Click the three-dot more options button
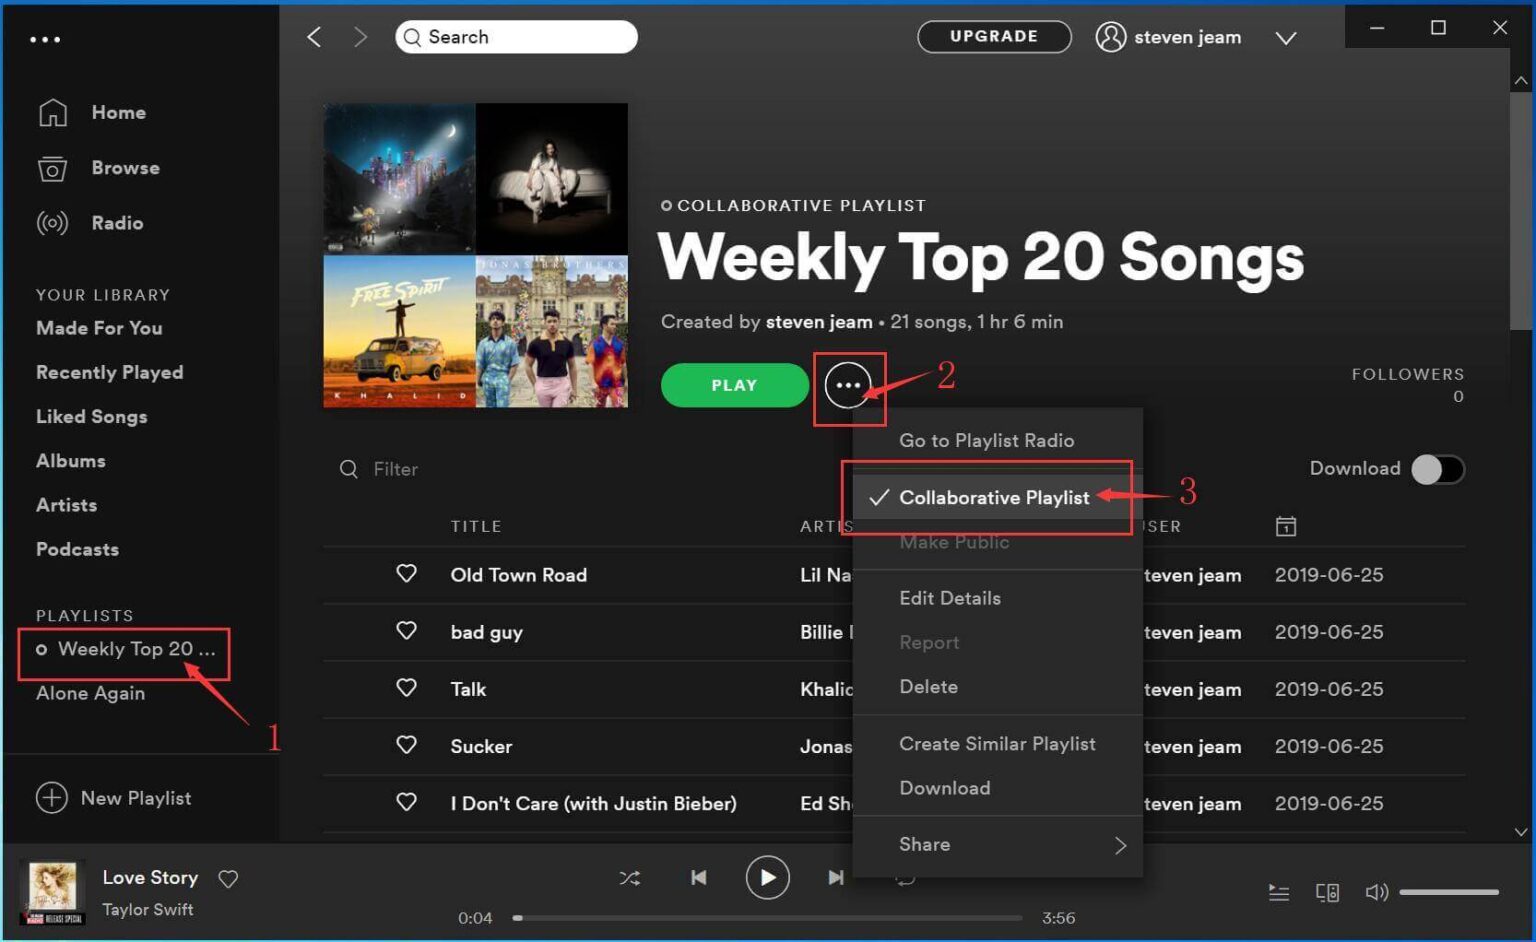This screenshot has height=942, width=1536. click(x=848, y=386)
